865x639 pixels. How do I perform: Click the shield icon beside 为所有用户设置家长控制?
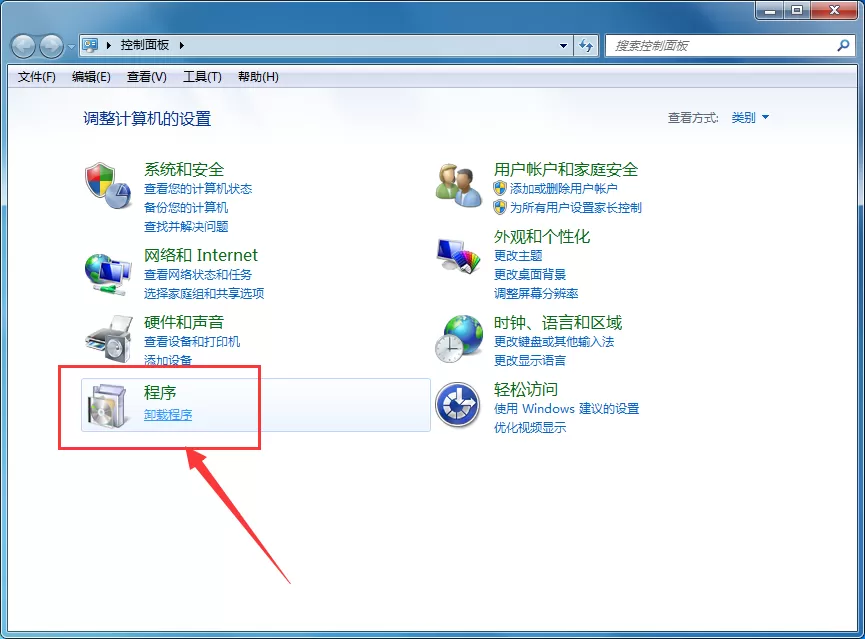tap(500, 207)
